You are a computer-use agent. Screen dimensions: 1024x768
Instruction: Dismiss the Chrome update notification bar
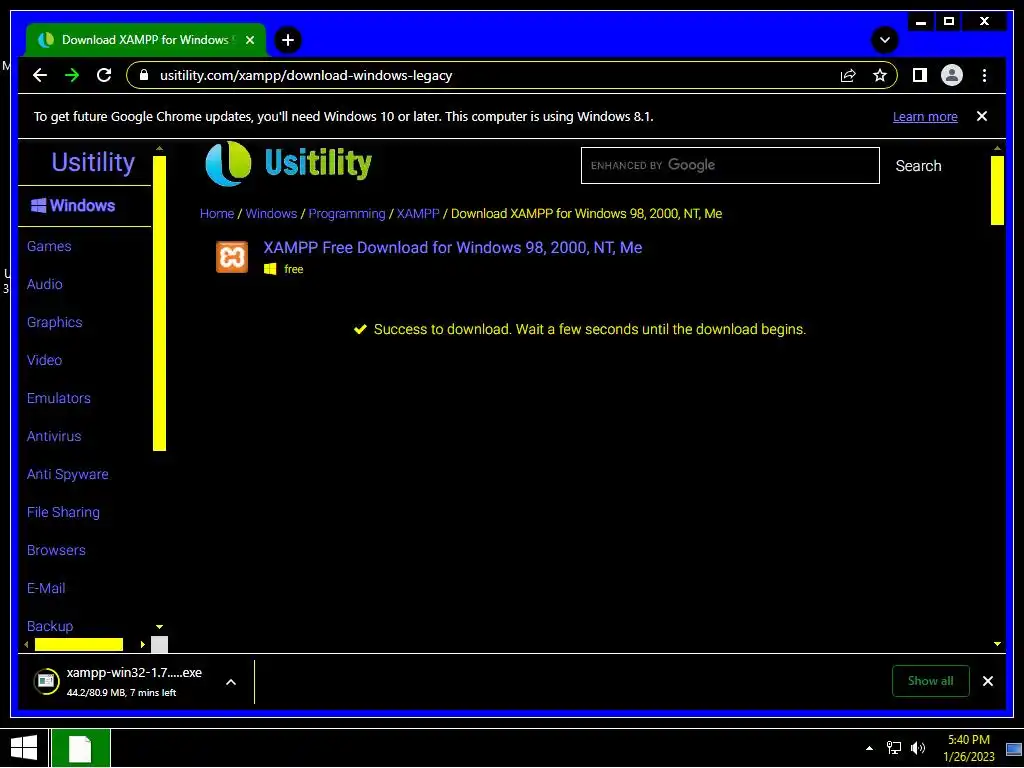(982, 116)
